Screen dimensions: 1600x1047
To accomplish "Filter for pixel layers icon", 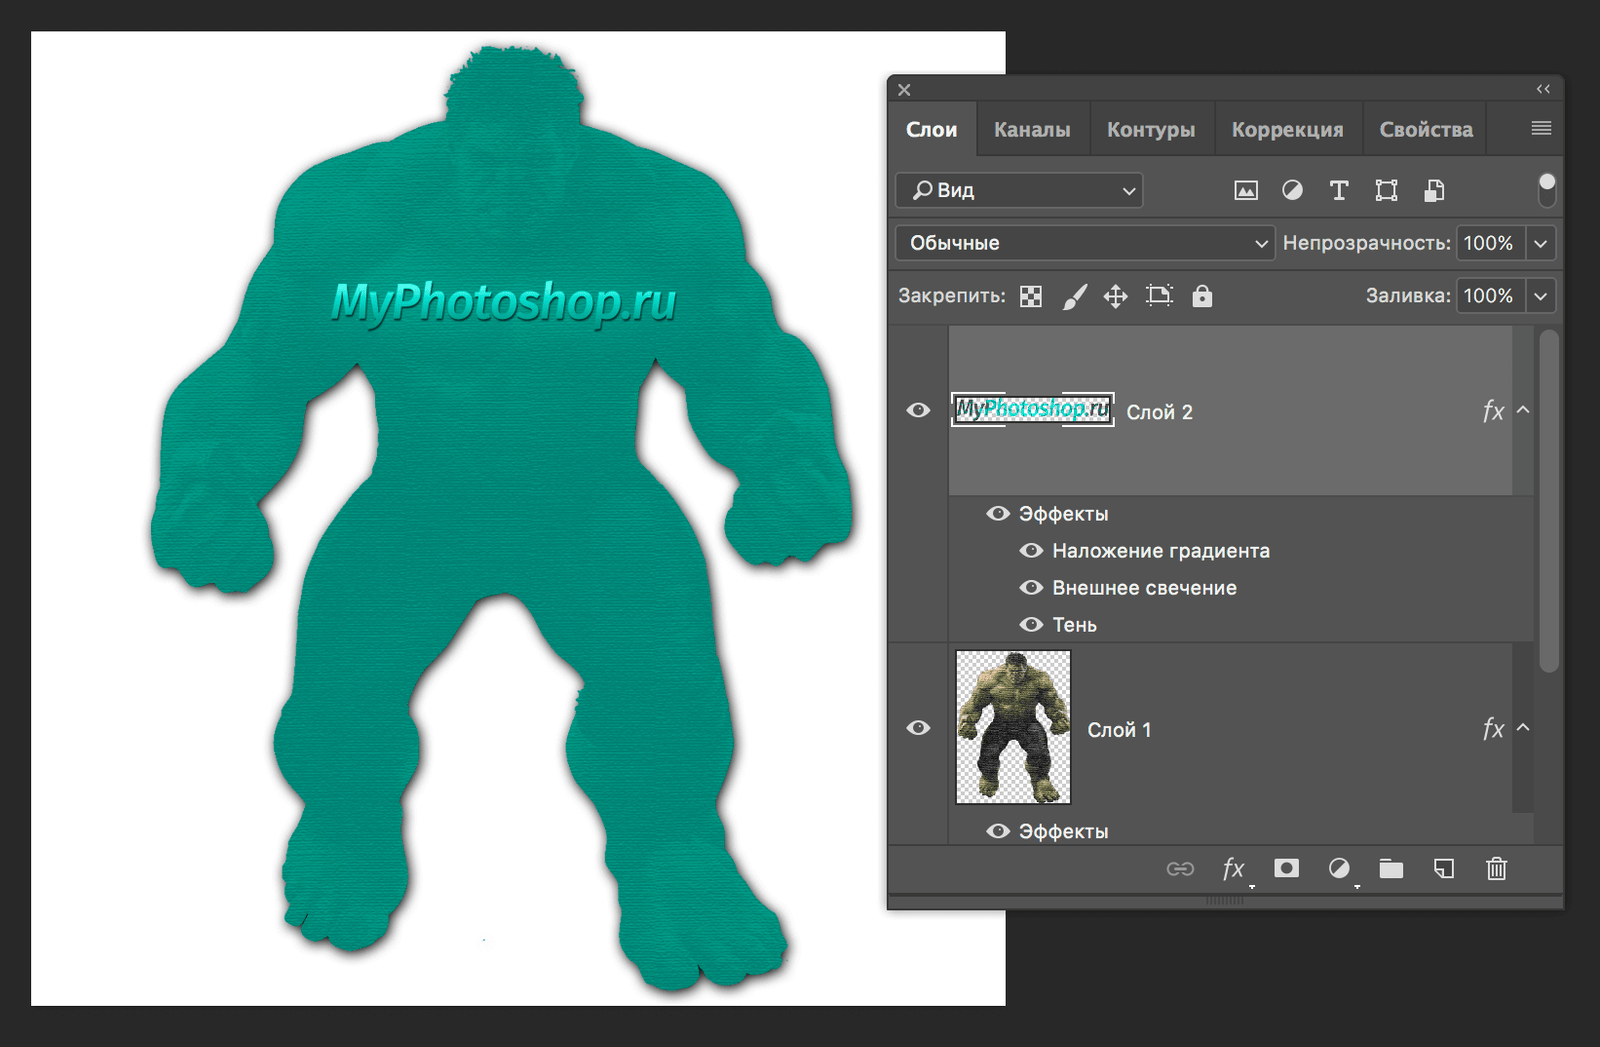I will pyautogui.click(x=1245, y=191).
